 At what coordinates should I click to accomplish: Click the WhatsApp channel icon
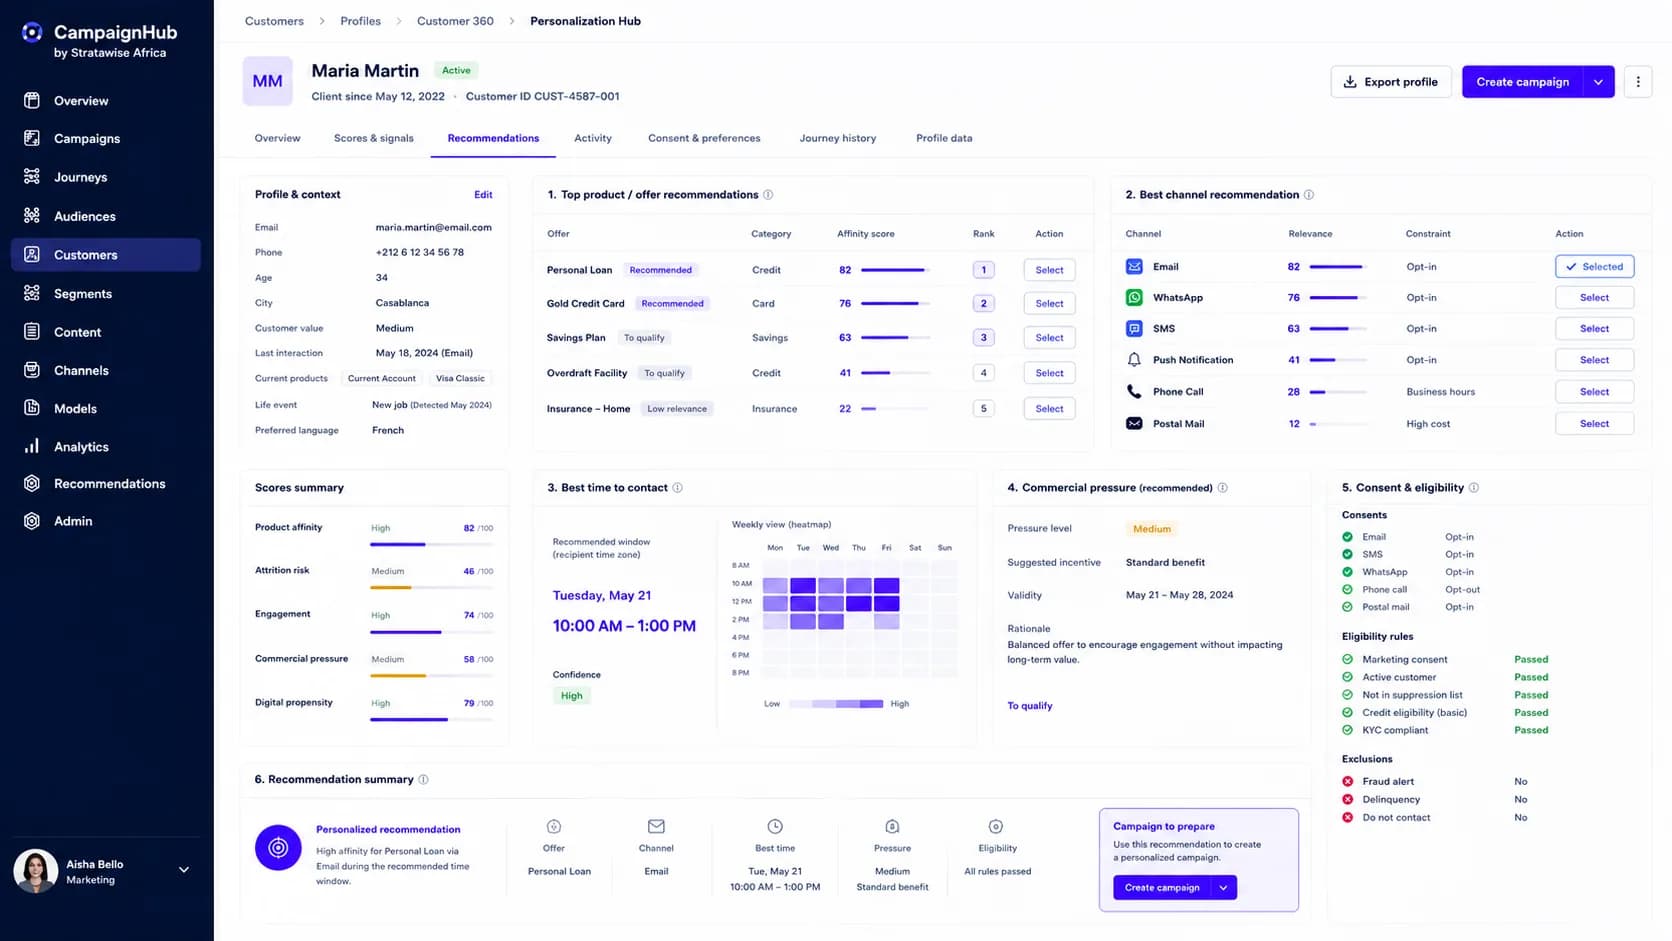(x=1134, y=298)
